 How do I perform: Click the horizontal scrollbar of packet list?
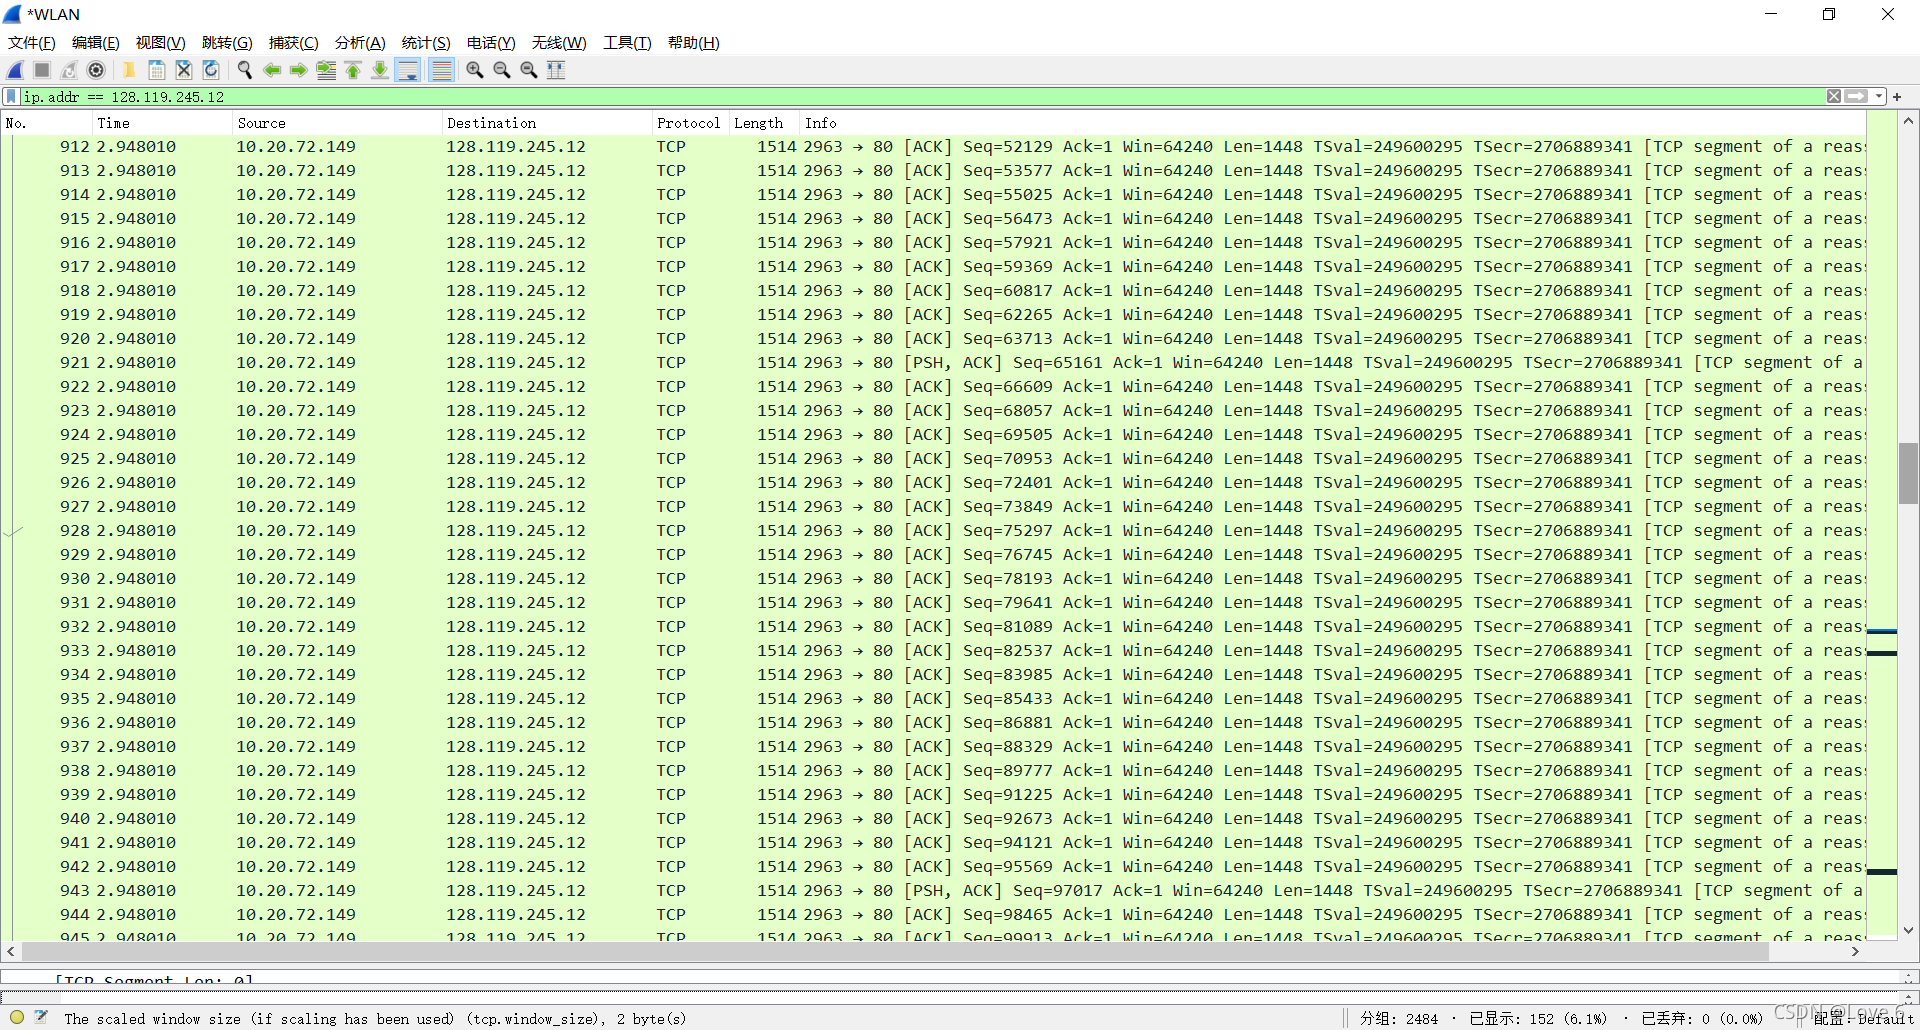[895, 952]
